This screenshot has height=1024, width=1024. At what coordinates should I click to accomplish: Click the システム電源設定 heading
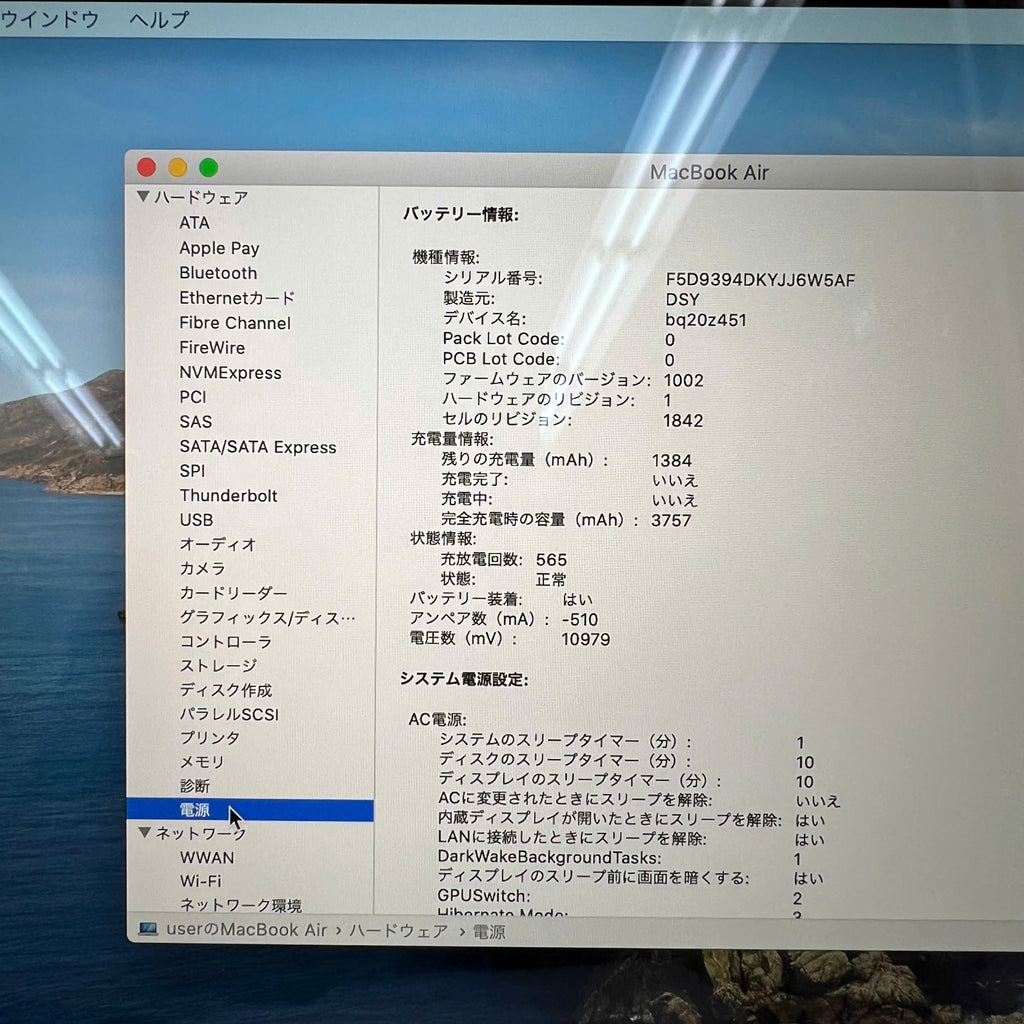click(464, 680)
